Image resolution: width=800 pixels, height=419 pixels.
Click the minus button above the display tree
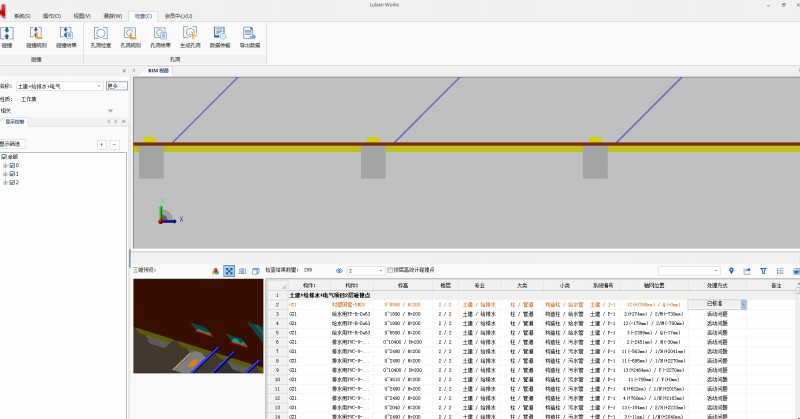point(115,144)
